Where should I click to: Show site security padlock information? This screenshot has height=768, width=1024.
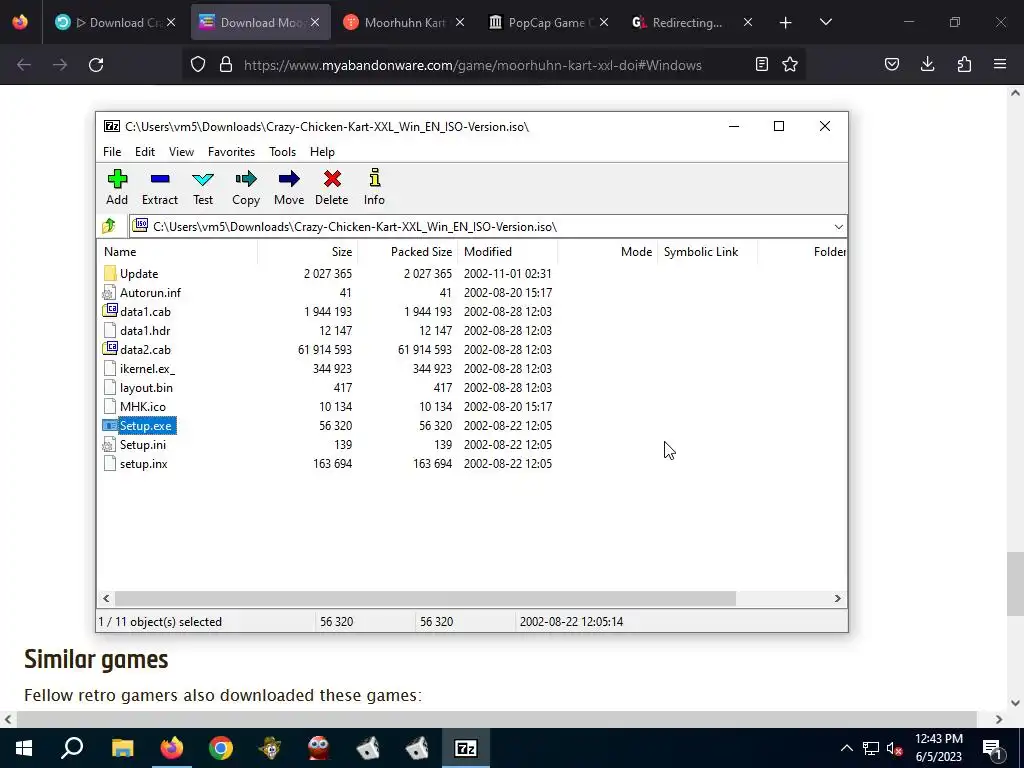226,64
